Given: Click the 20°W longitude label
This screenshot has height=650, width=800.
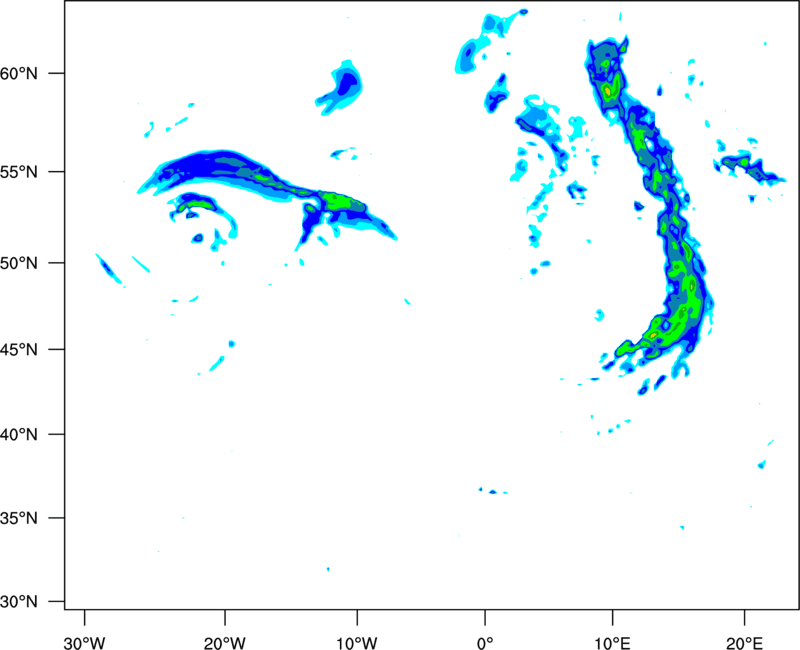Looking at the screenshot, I should [x=224, y=643].
